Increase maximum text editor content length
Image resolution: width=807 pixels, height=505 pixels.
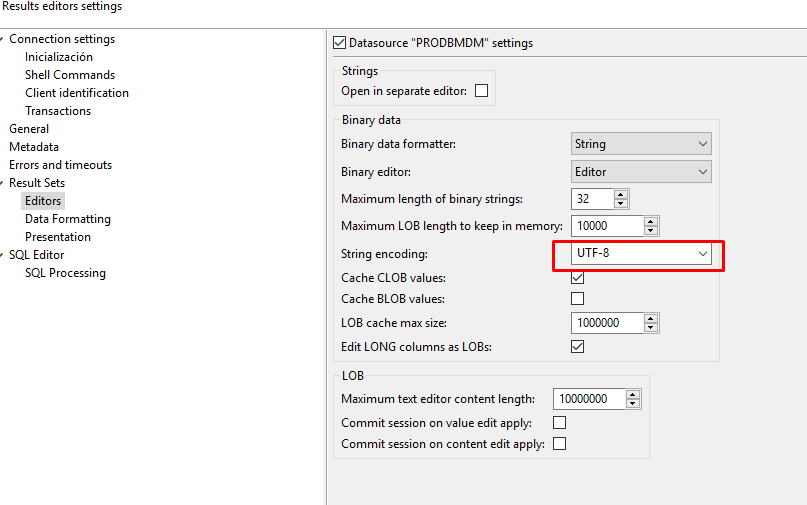633,394
